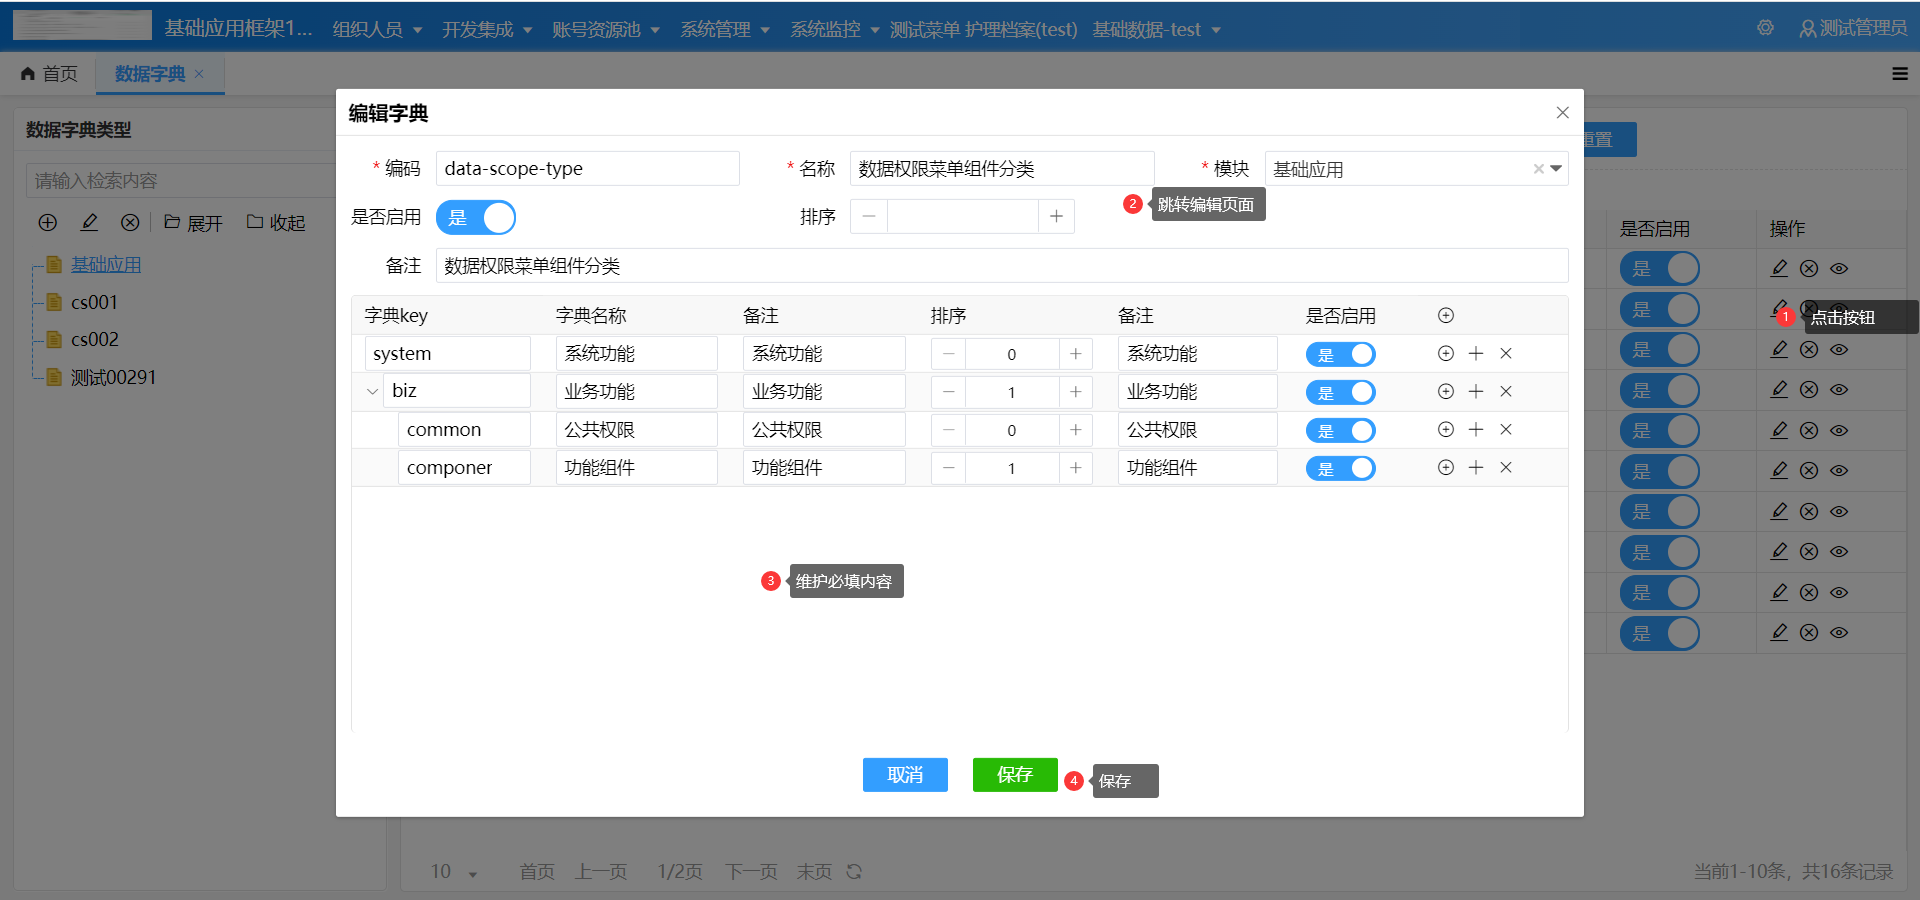Open the 模块 module dropdown
Image resolution: width=1920 pixels, height=900 pixels.
coord(1556,168)
